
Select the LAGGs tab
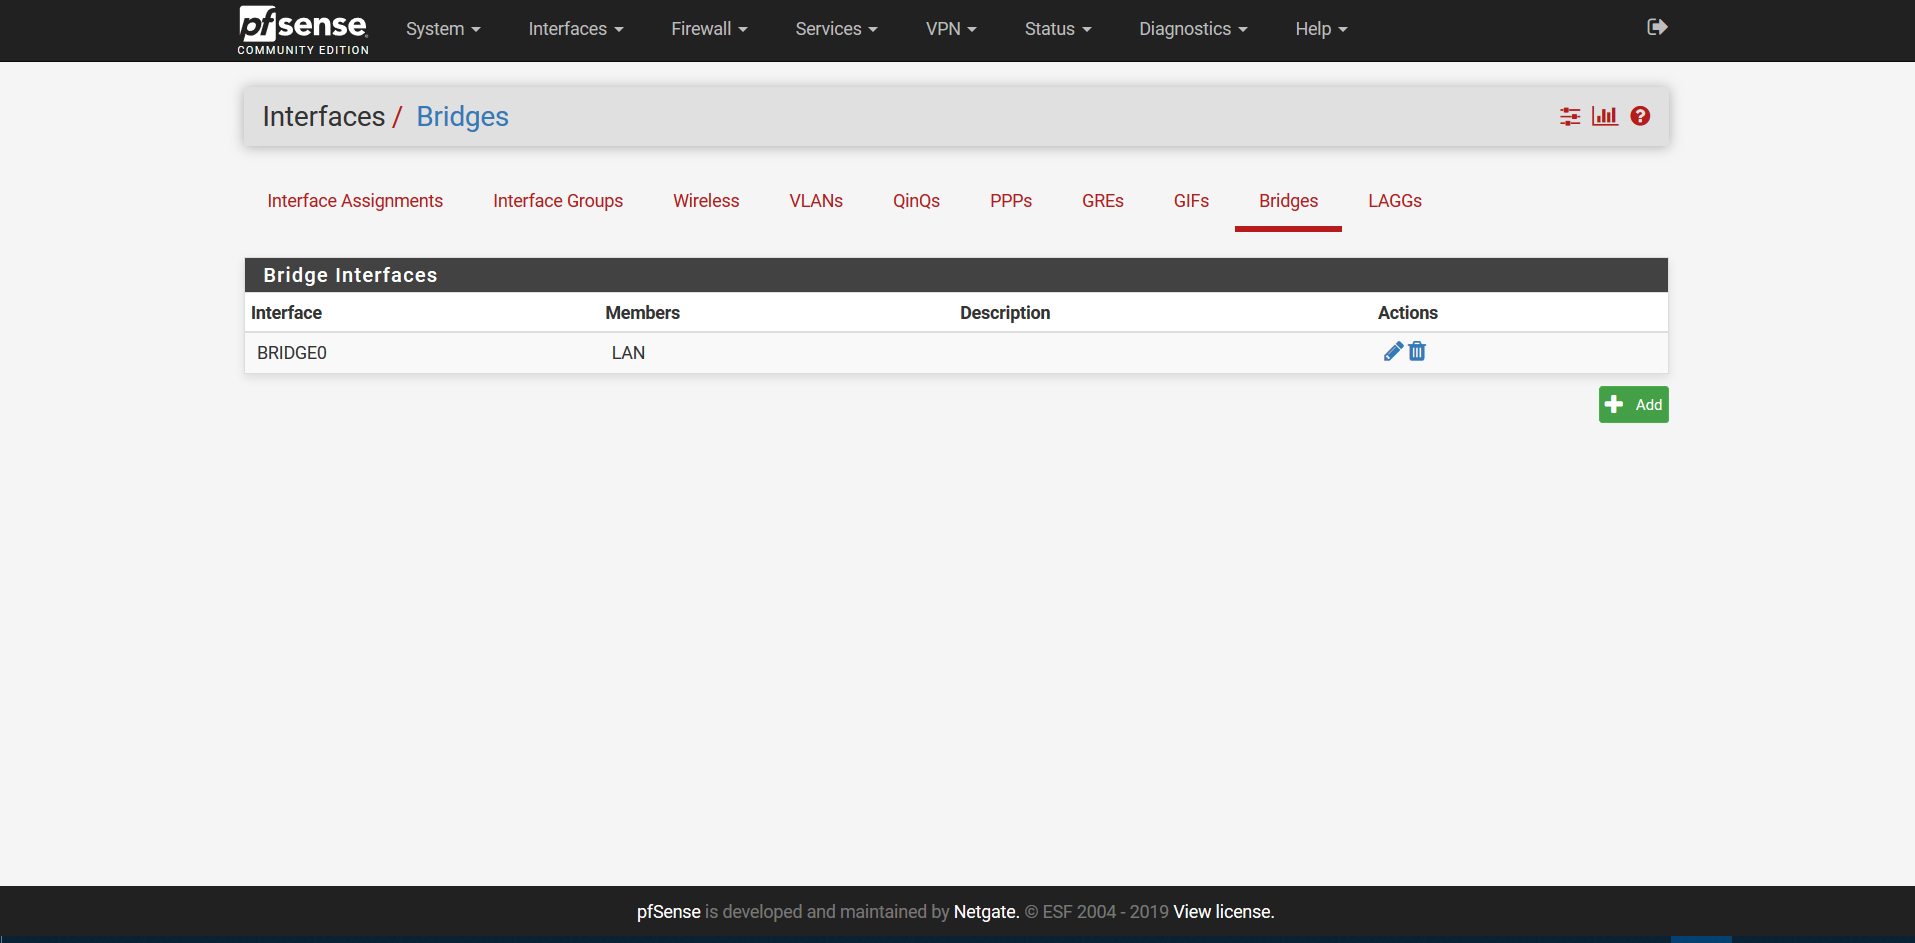(x=1394, y=201)
